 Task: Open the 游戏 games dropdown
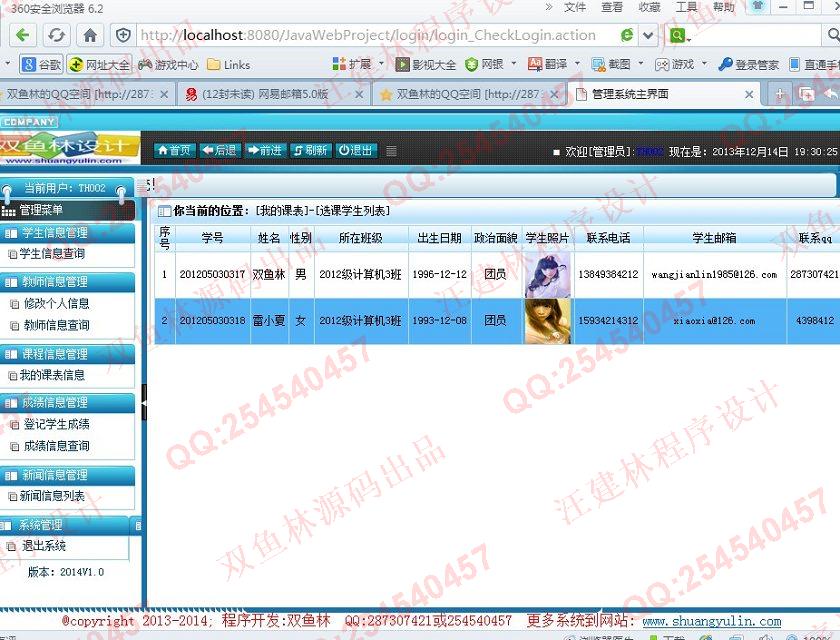click(x=680, y=65)
